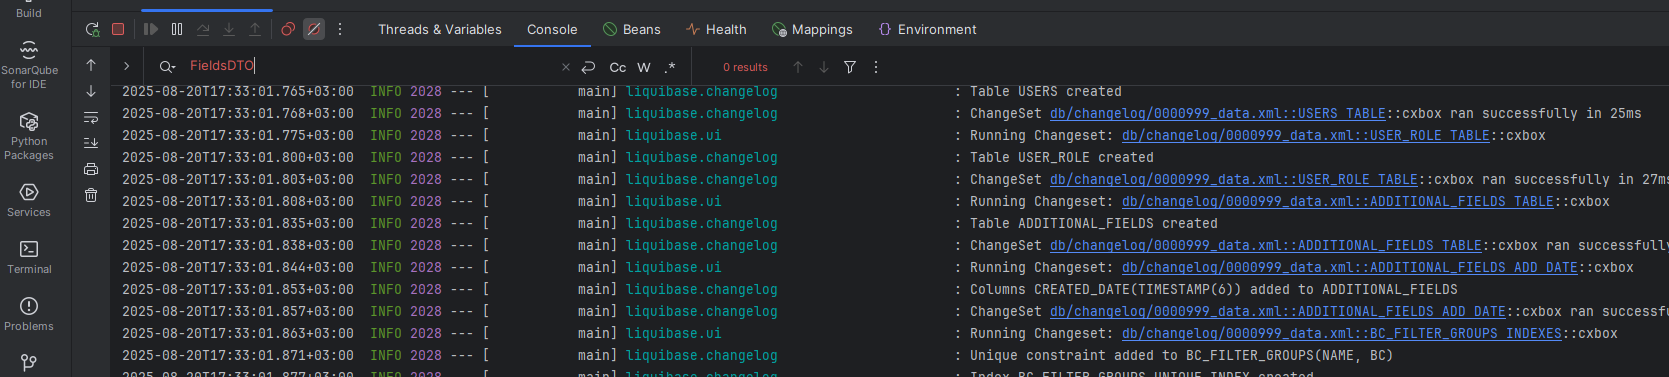The width and height of the screenshot is (1669, 377).
Task: Go to next search occurrence
Action: [x=824, y=67]
